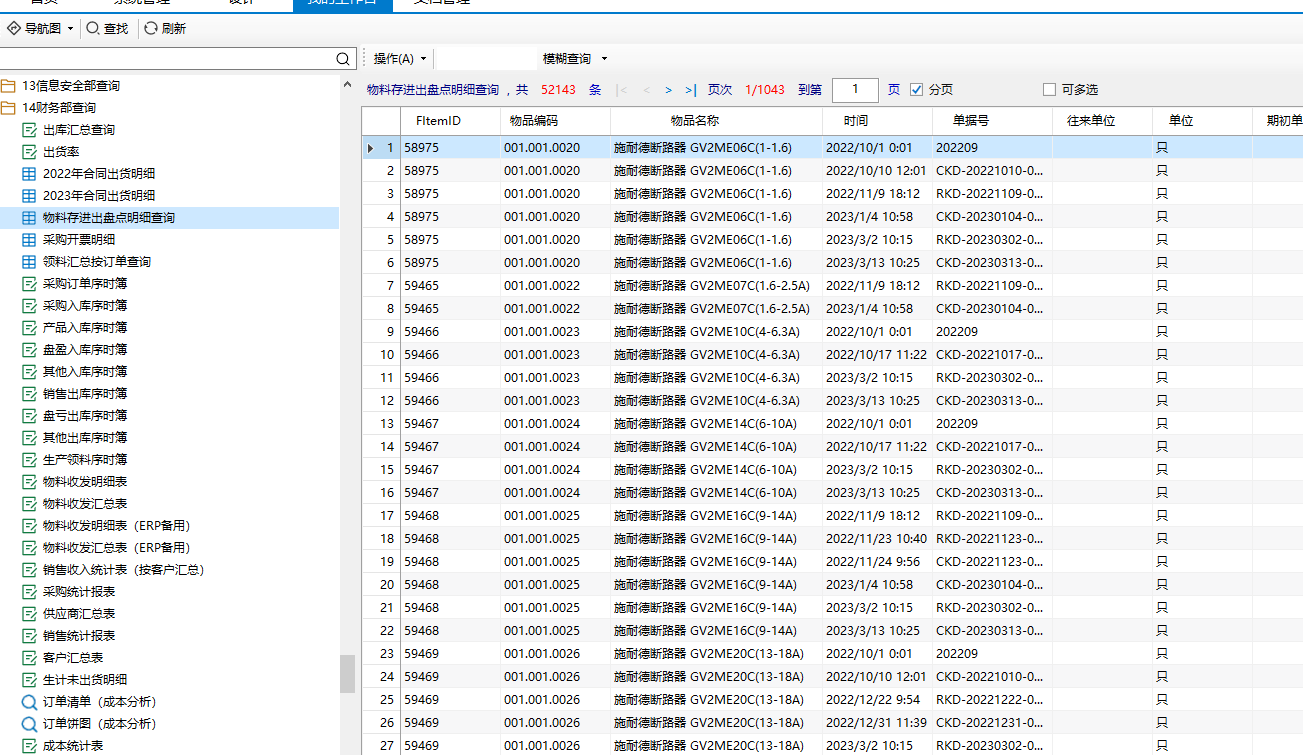The image size is (1303, 755).
Task: Open 2022年合同出货明细 table item
Action: [98, 174]
